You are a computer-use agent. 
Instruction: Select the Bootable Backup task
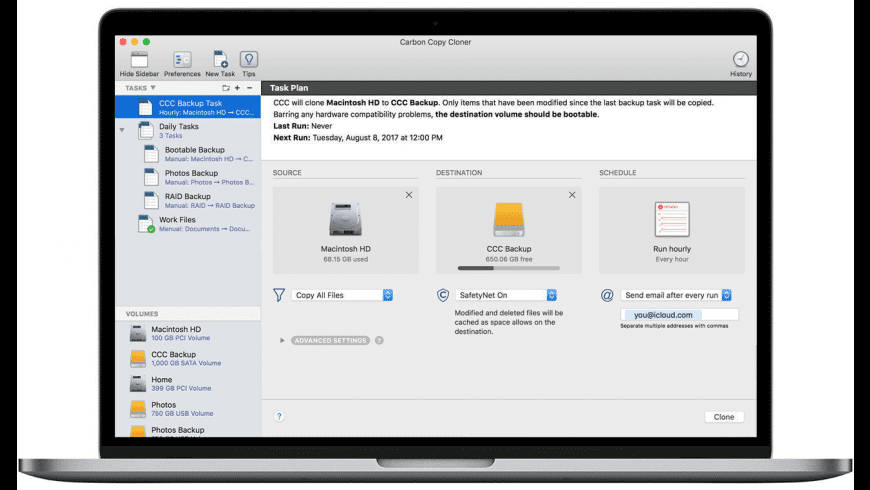point(188,154)
